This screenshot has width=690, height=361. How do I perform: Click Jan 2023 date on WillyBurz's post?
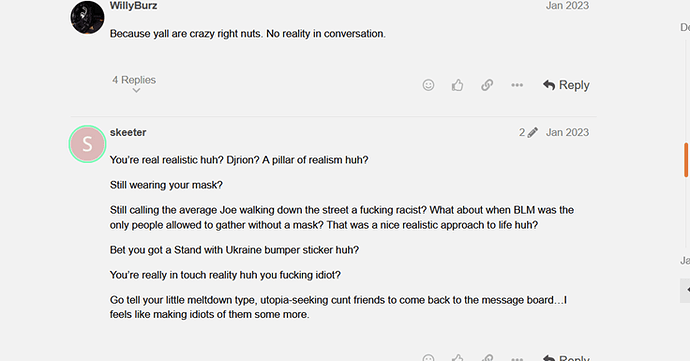tap(567, 6)
